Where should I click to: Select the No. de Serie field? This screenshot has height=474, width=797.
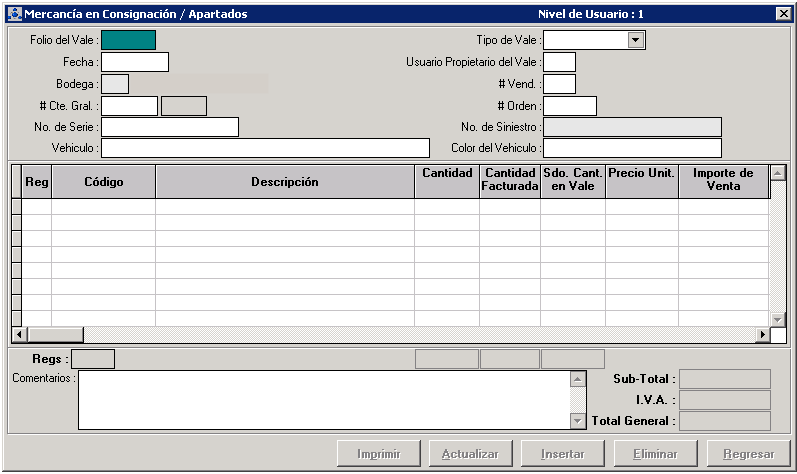pos(169,127)
